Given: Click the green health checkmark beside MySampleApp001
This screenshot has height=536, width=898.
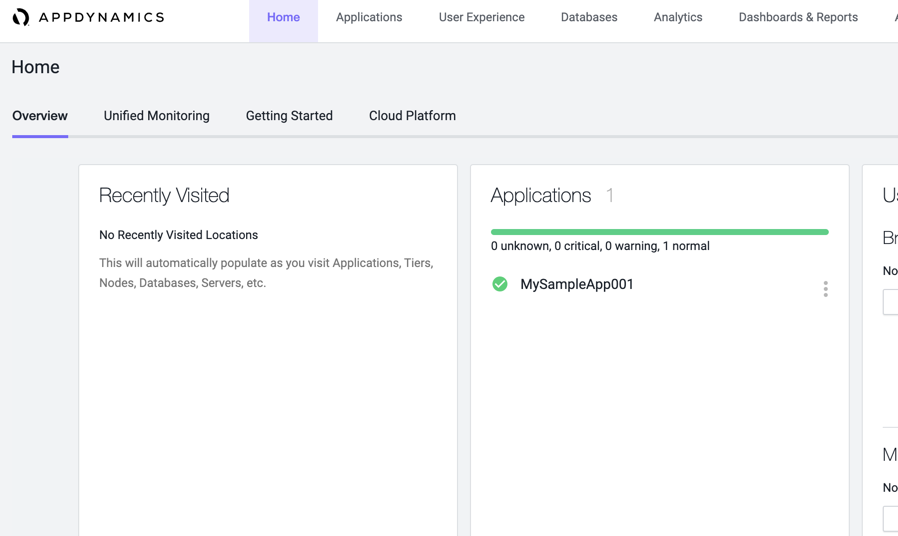Looking at the screenshot, I should pyautogui.click(x=500, y=284).
